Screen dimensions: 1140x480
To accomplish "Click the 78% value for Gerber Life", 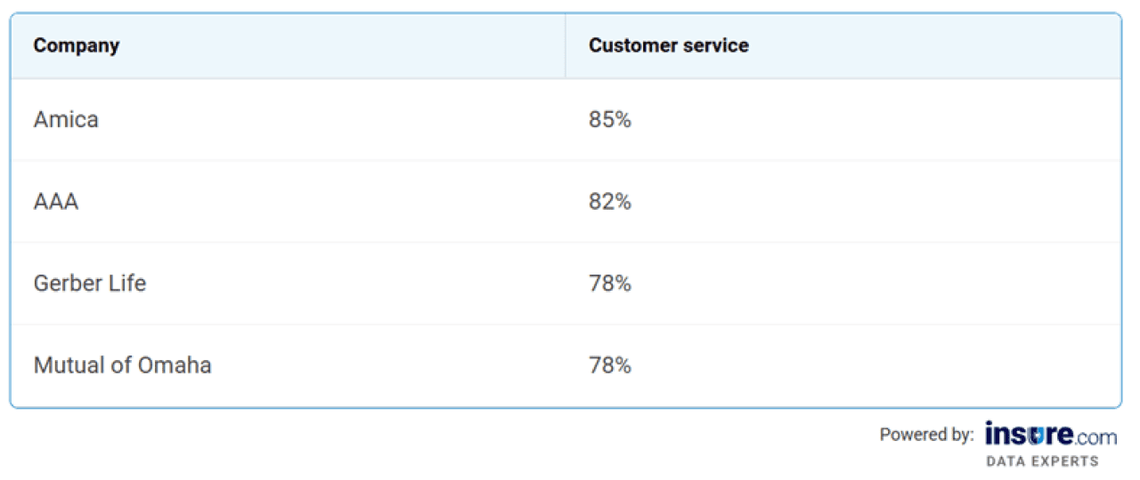I will 610,284.
